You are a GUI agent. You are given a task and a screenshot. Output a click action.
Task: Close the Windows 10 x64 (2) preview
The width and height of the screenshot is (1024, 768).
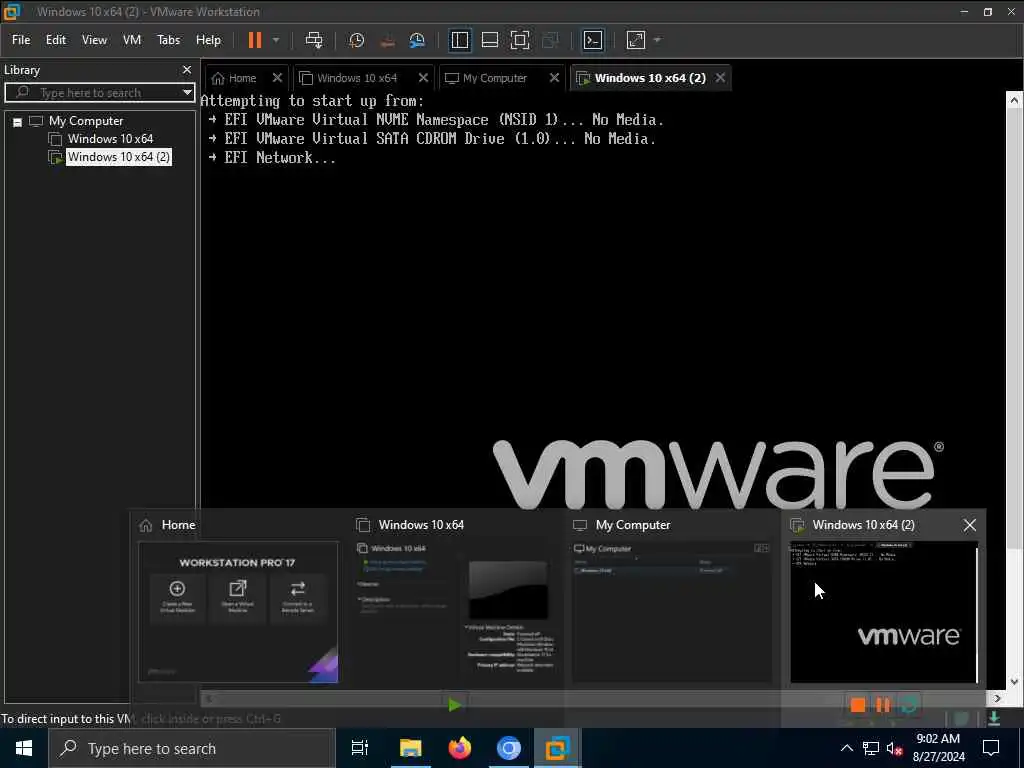970,525
